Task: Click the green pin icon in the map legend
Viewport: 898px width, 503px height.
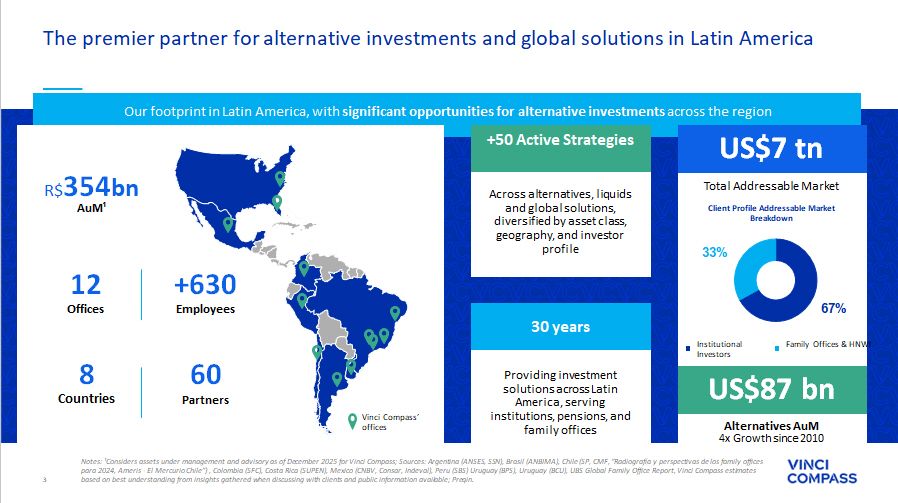Action: point(350,420)
